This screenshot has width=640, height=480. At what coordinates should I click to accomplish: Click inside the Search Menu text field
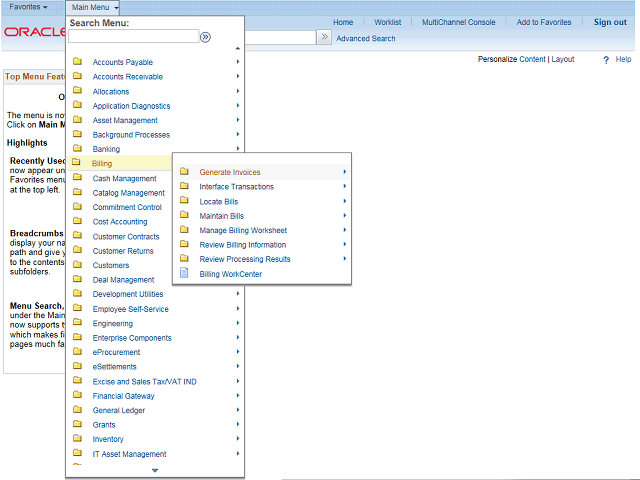tap(133, 37)
